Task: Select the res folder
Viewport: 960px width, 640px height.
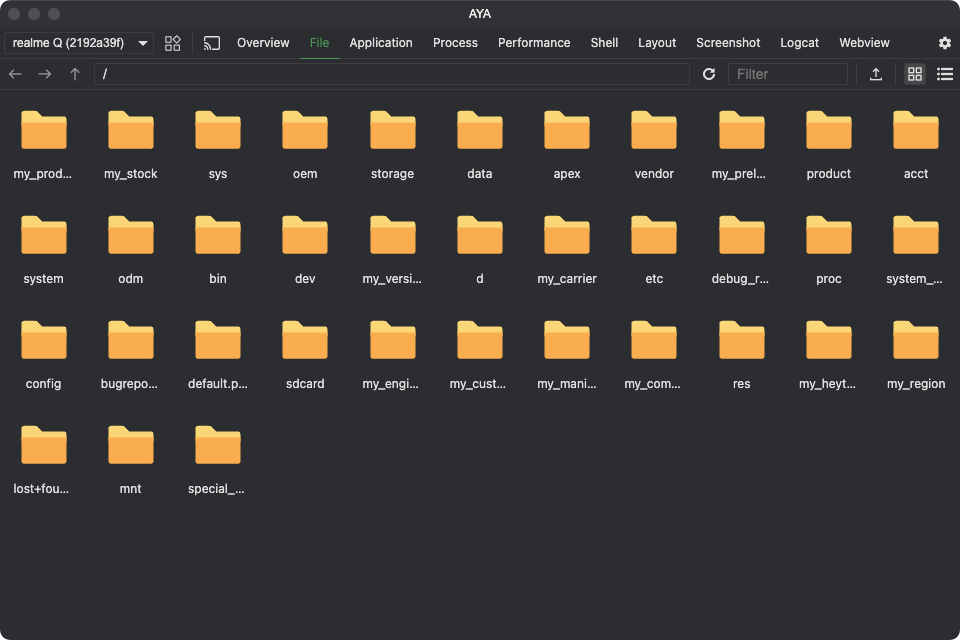Action: pos(741,355)
